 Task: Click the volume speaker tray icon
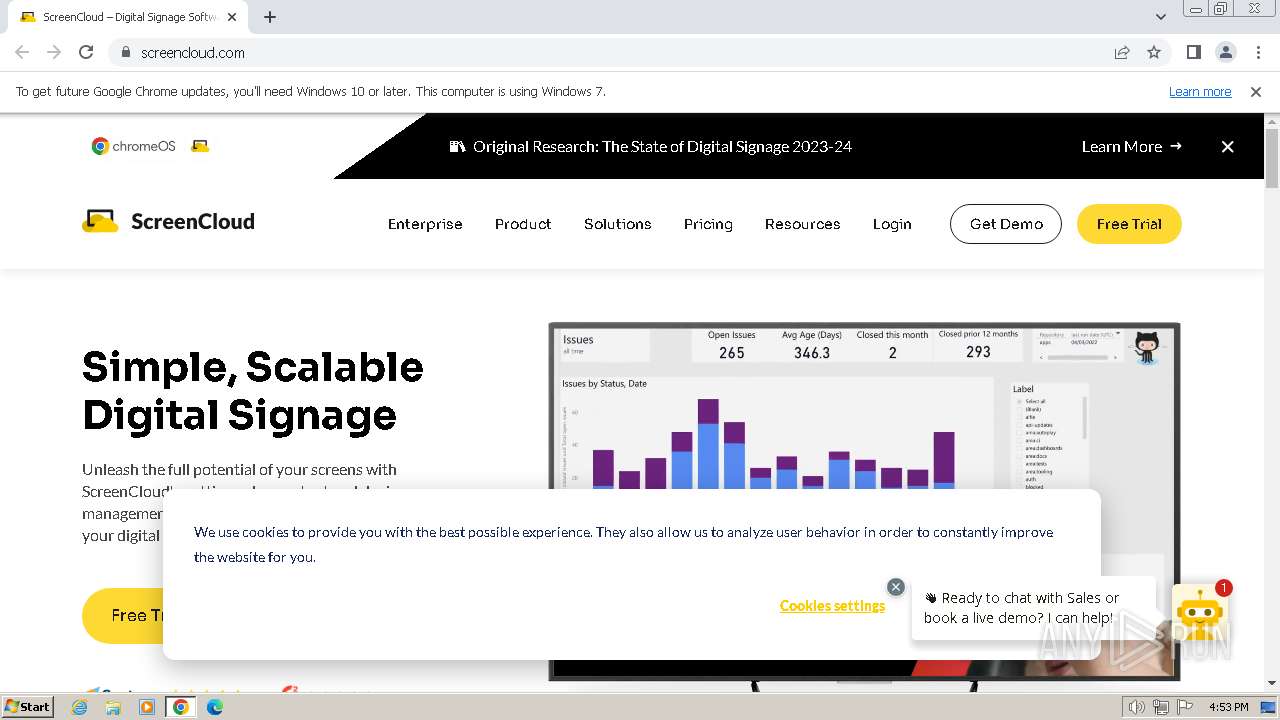point(1138,707)
